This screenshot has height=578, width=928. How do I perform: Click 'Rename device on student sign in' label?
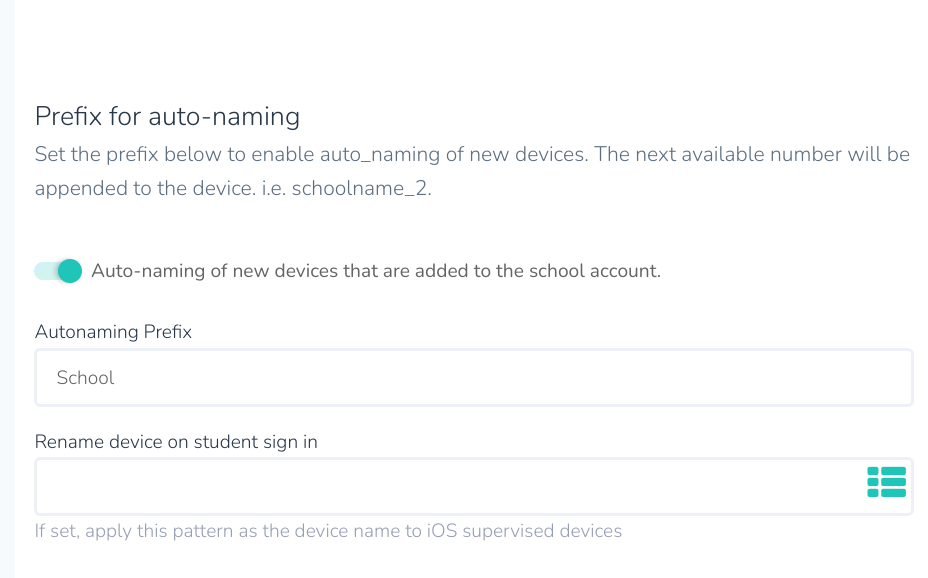[176, 442]
